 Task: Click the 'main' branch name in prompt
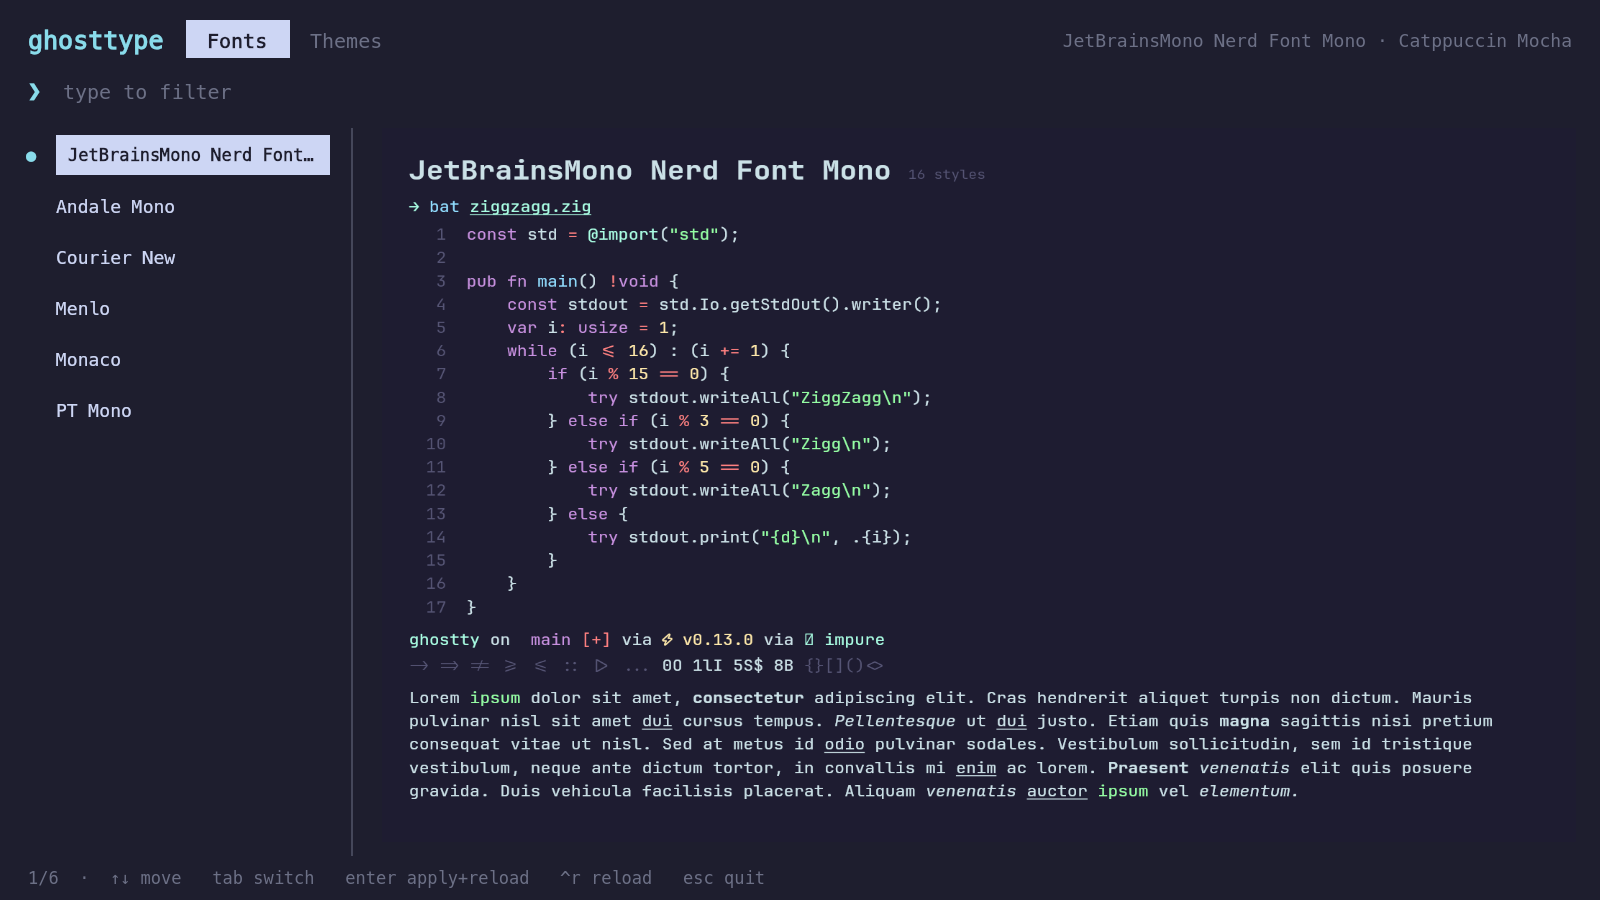[550, 639]
